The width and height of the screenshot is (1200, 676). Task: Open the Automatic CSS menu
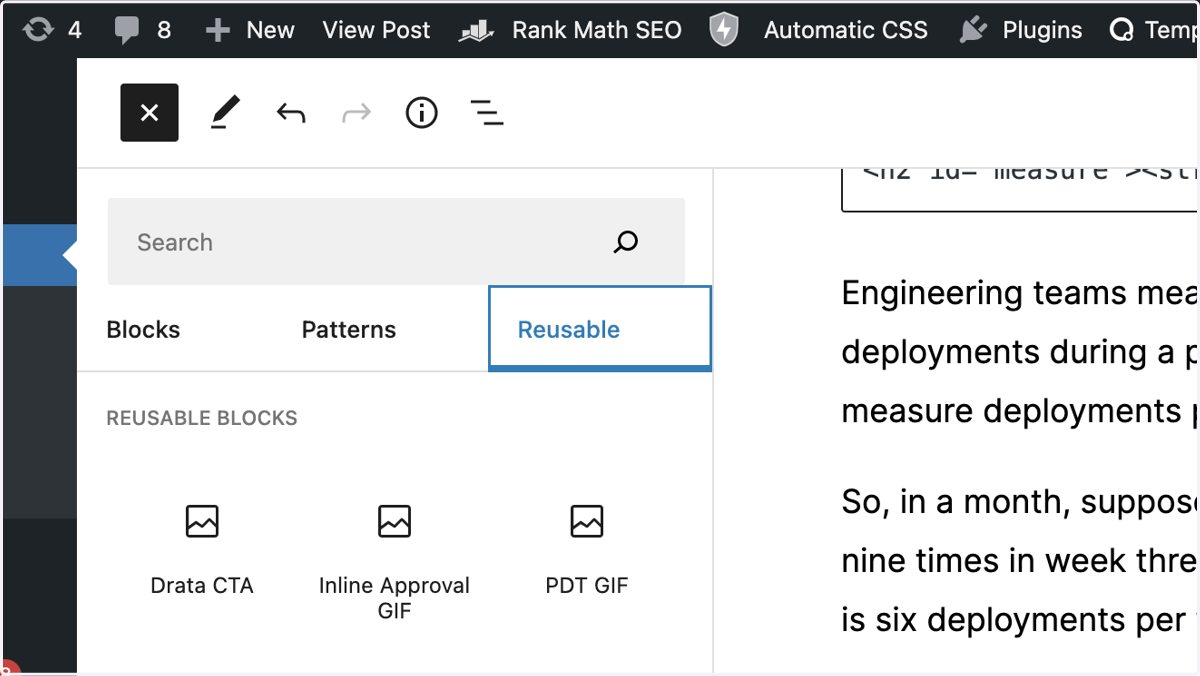click(x=818, y=30)
